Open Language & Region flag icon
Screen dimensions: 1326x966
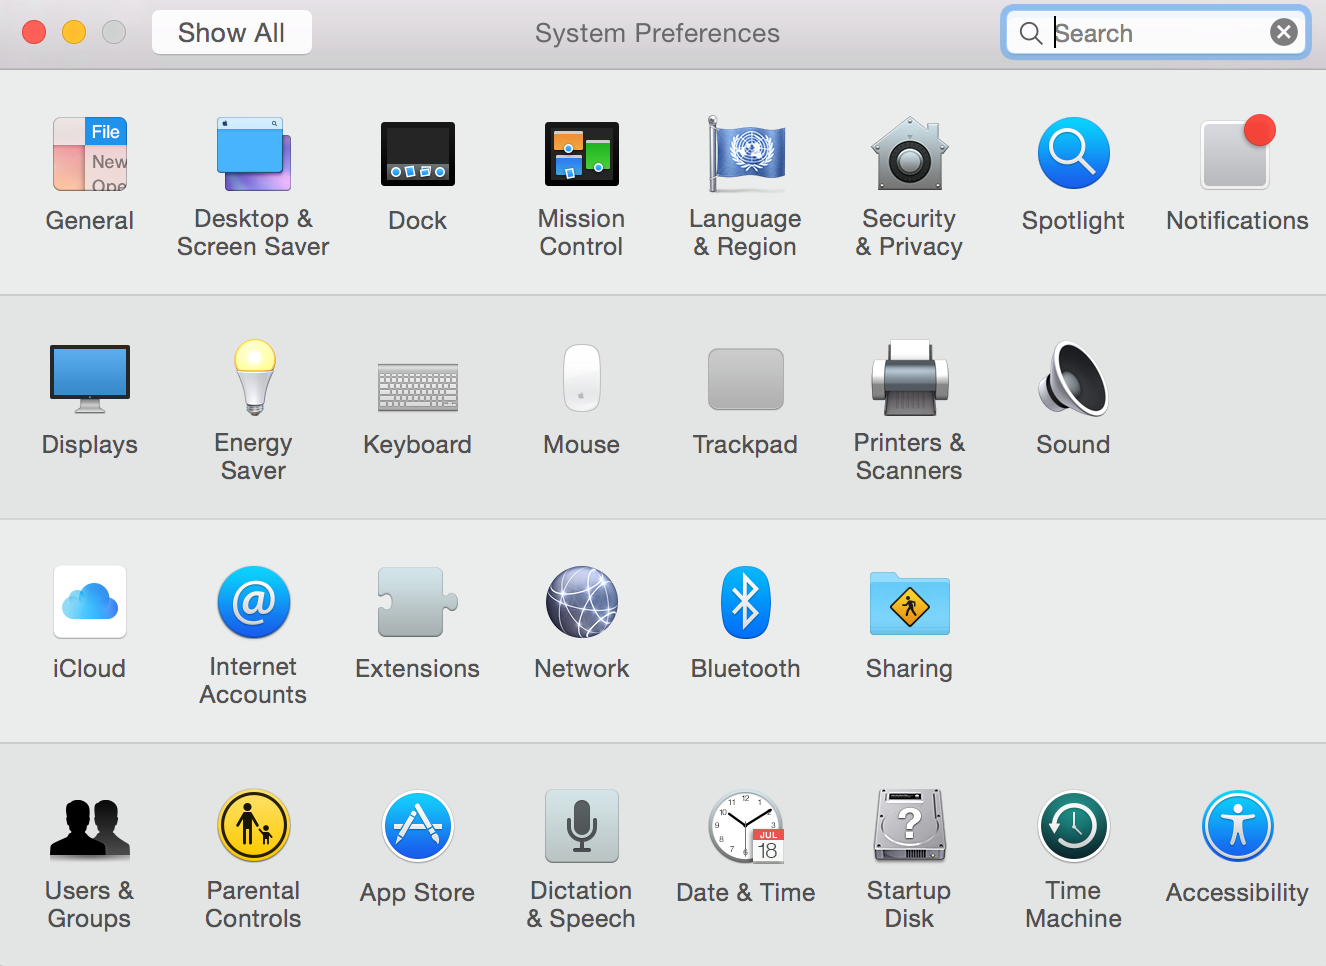point(746,155)
